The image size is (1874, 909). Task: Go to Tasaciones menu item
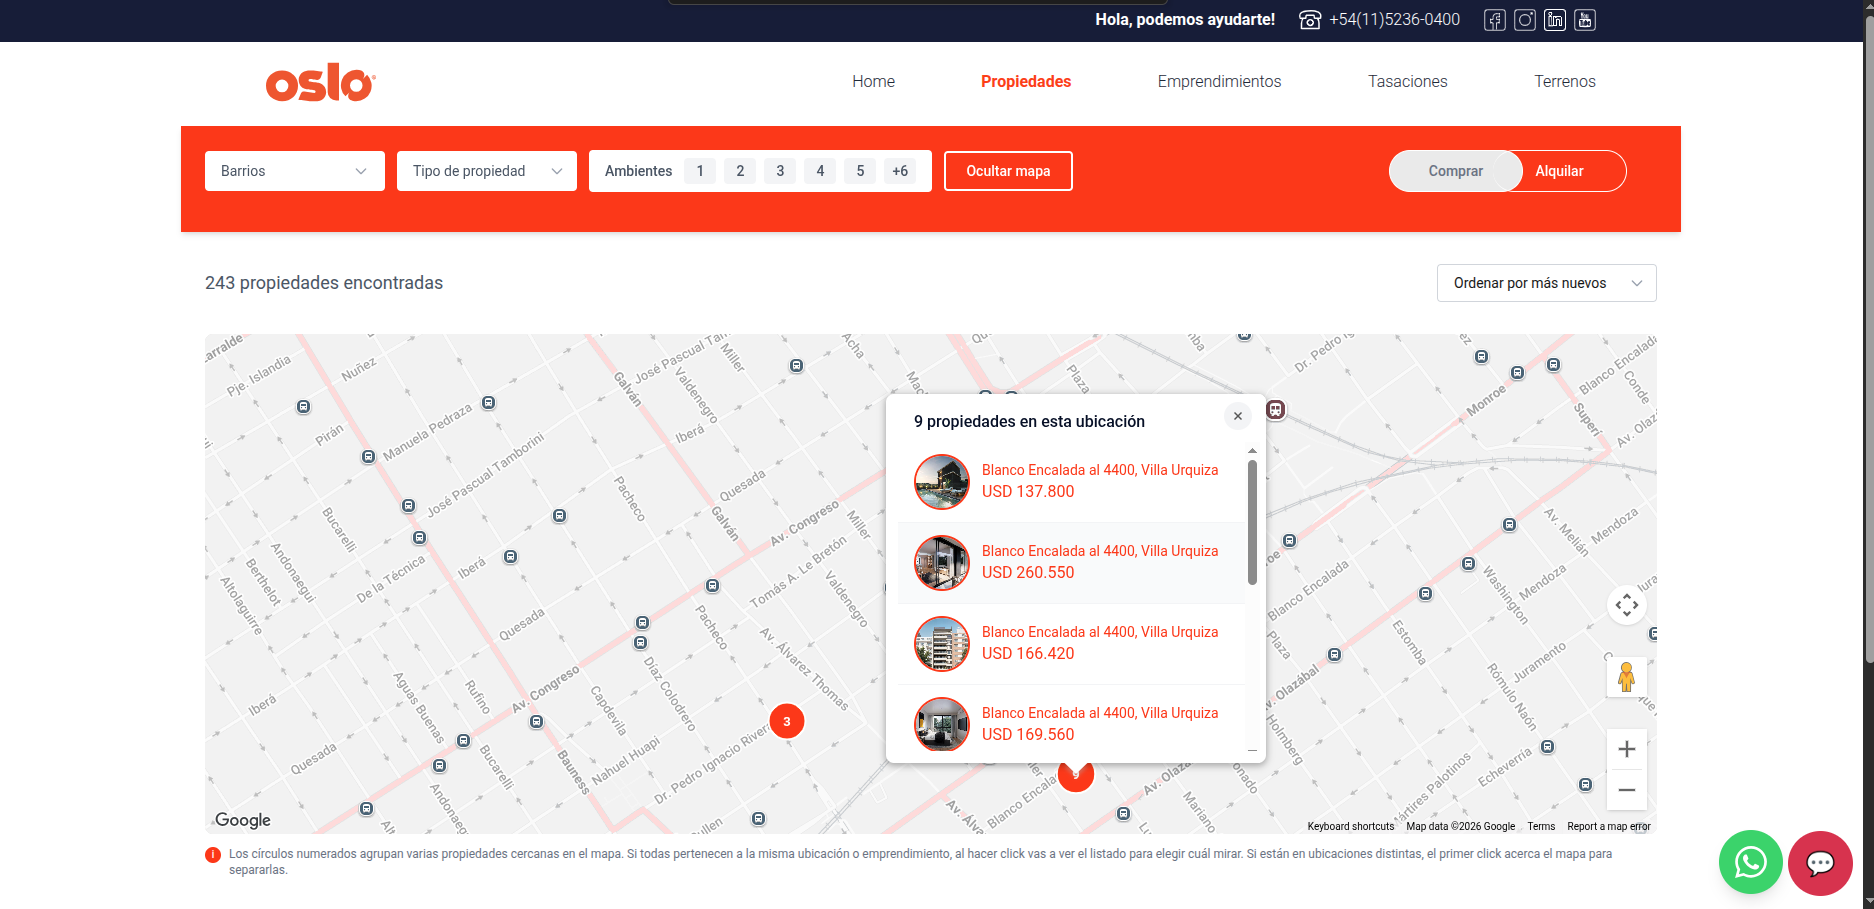point(1408,82)
